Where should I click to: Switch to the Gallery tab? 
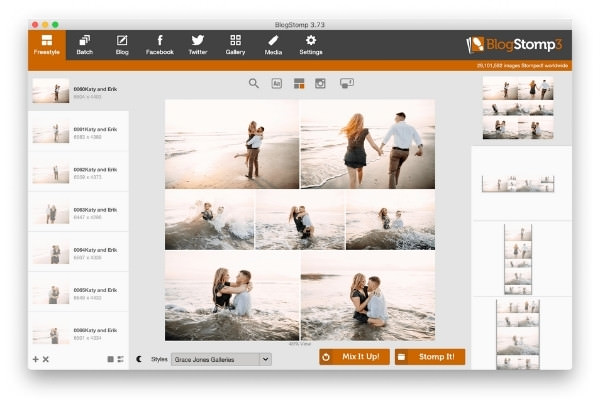point(235,45)
